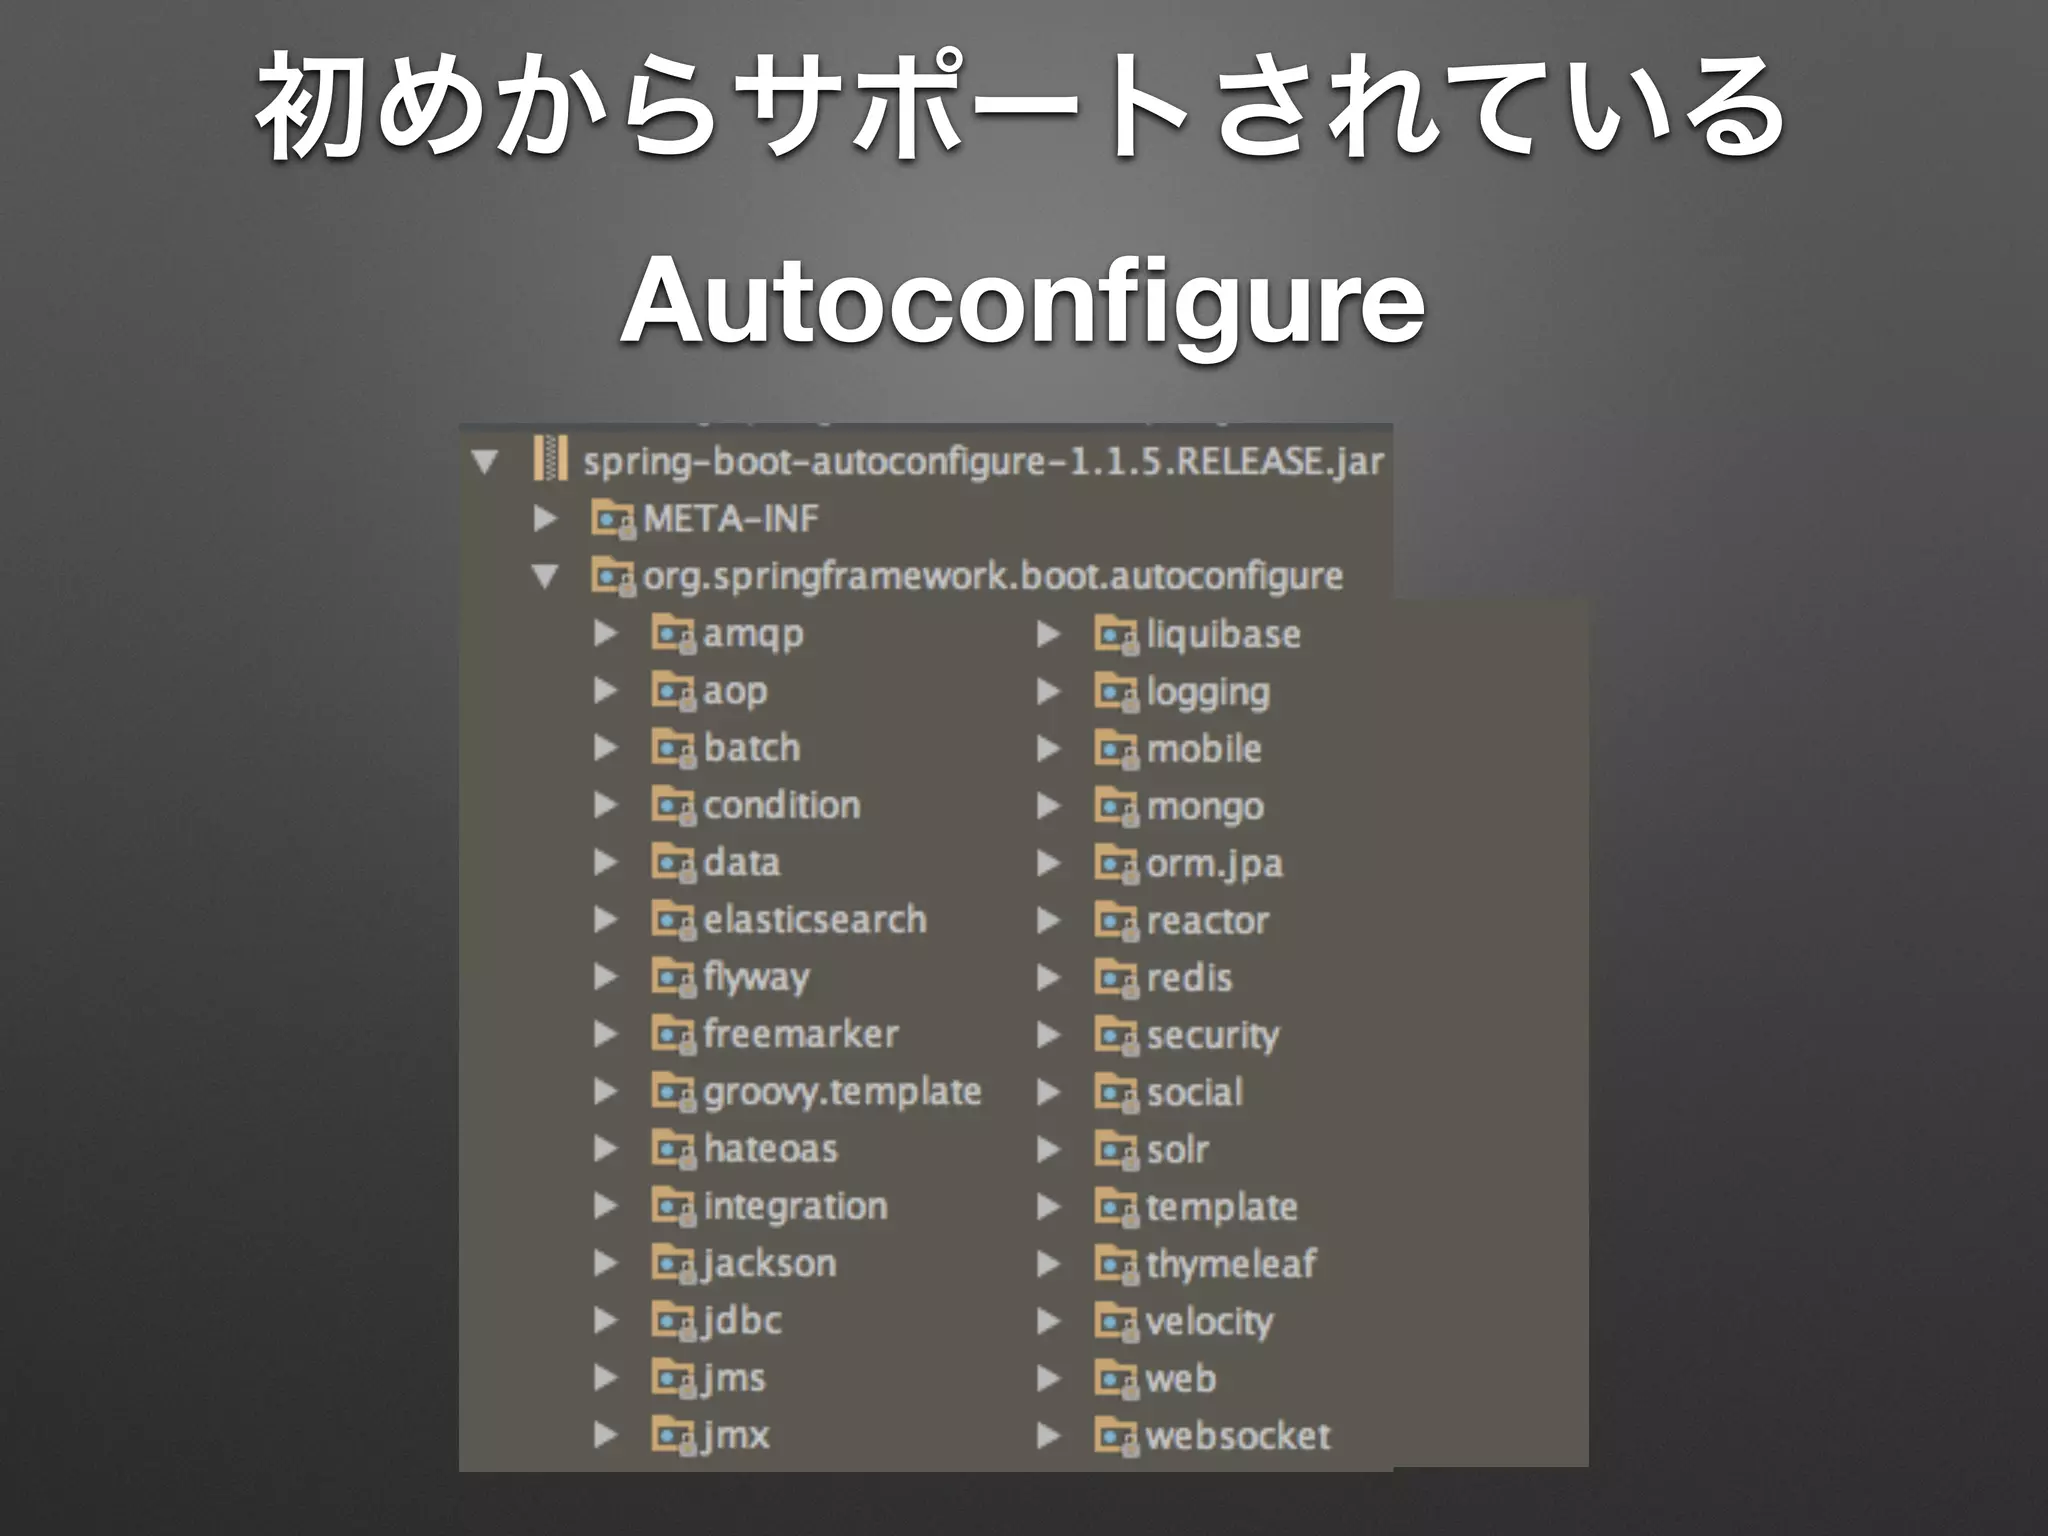The width and height of the screenshot is (2048, 1536).
Task: Expand the batch package arrow
Action: tap(605, 747)
